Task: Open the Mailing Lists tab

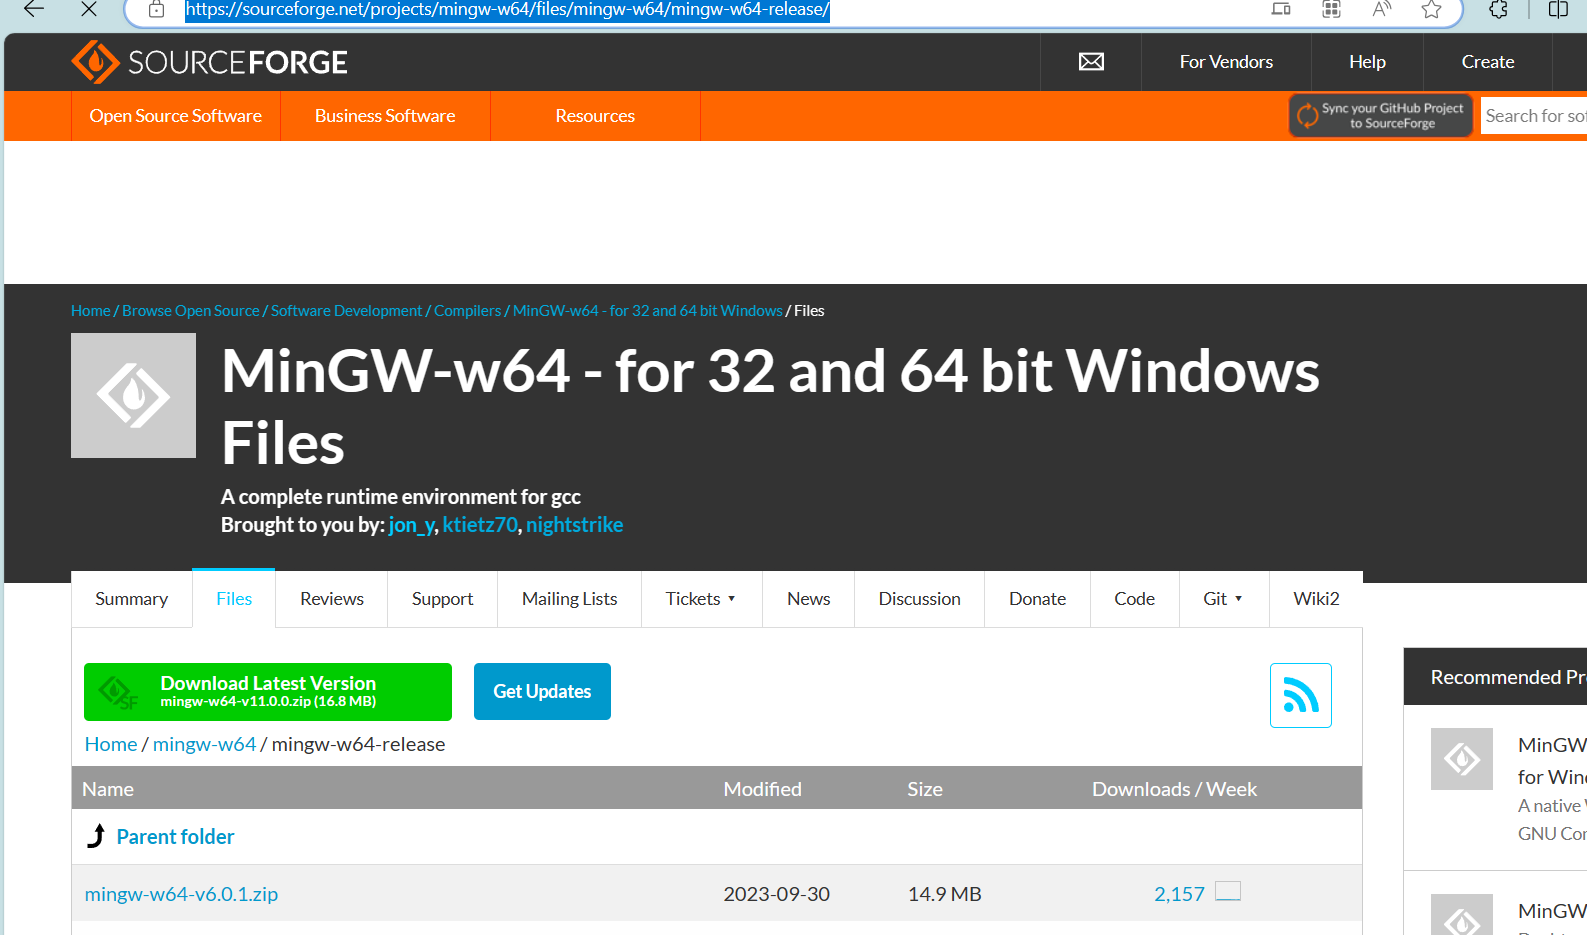Action: click(x=570, y=599)
